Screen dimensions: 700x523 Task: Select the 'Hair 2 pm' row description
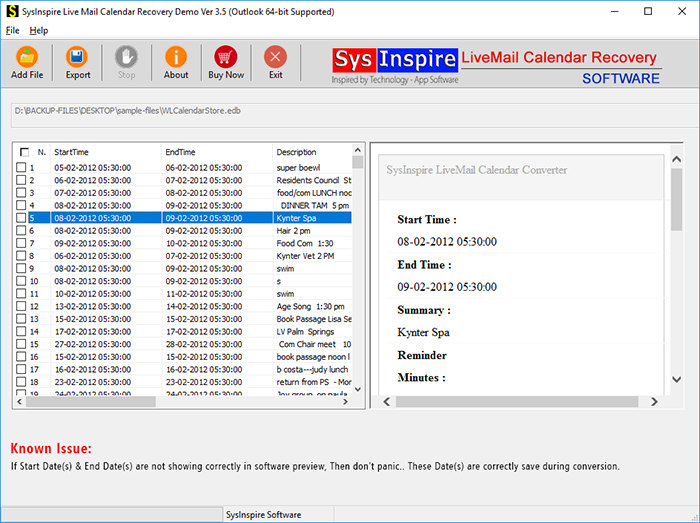point(312,230)
